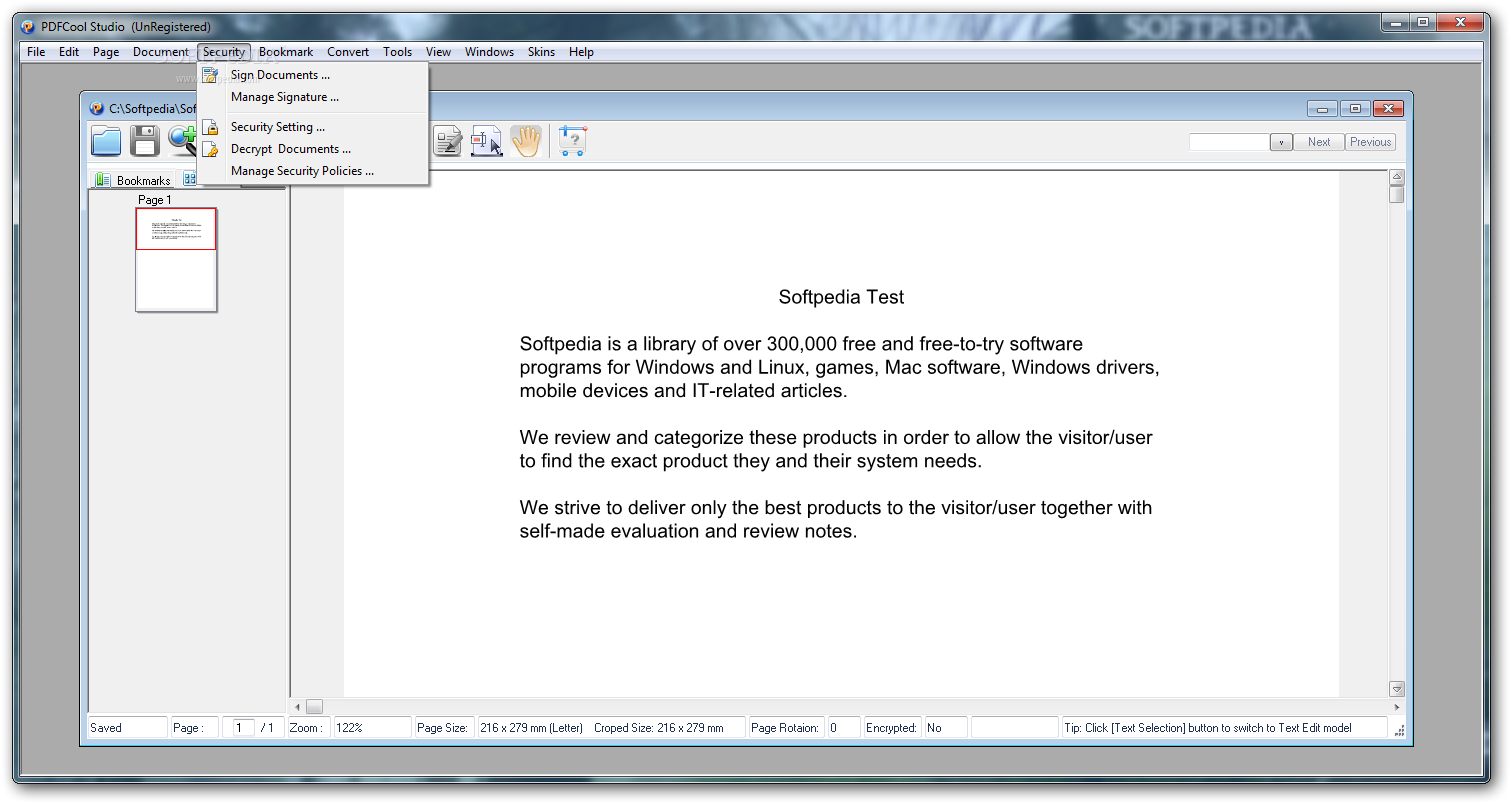Open the Page menu
The width and height of the screenshot is (1511, 804).
click(x=106, y=52)
